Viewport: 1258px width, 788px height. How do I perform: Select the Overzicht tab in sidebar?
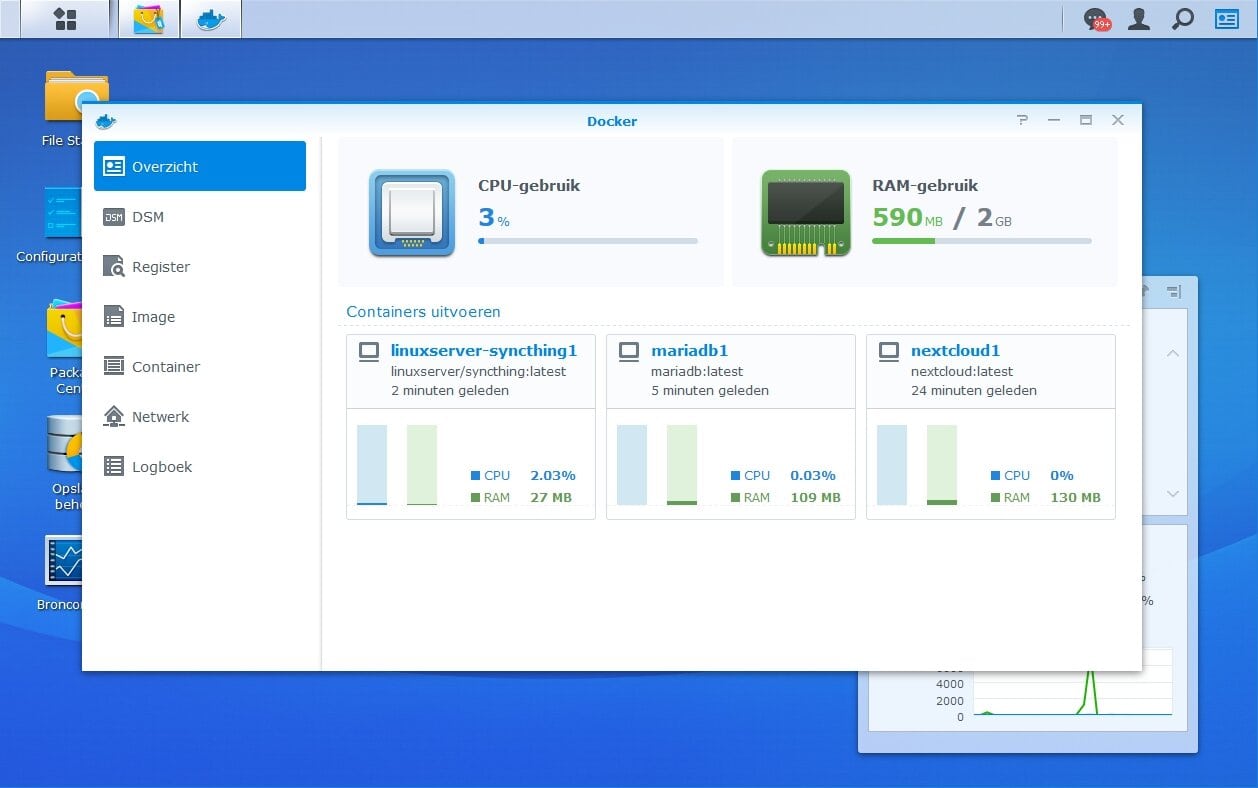pyautogui.click(x=200, y=166)
